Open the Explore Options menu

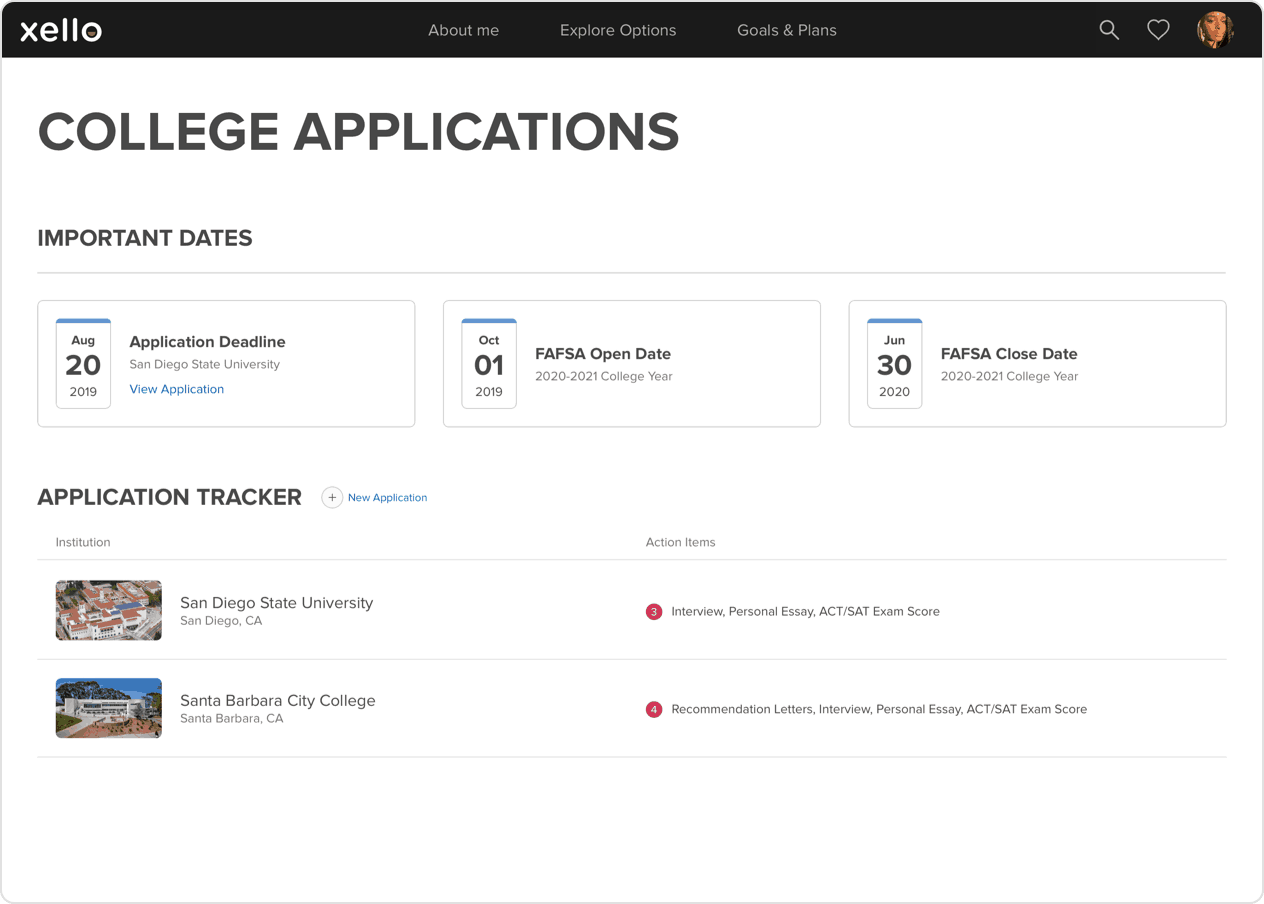point(618,30)
